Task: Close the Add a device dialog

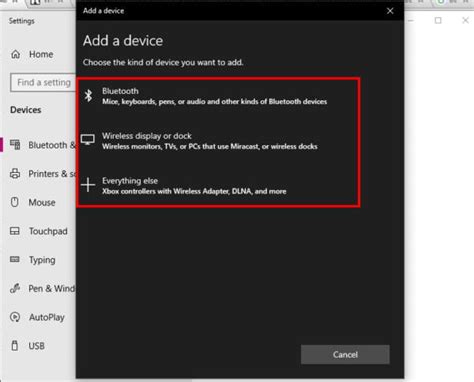Action: [x=390, y=11]
